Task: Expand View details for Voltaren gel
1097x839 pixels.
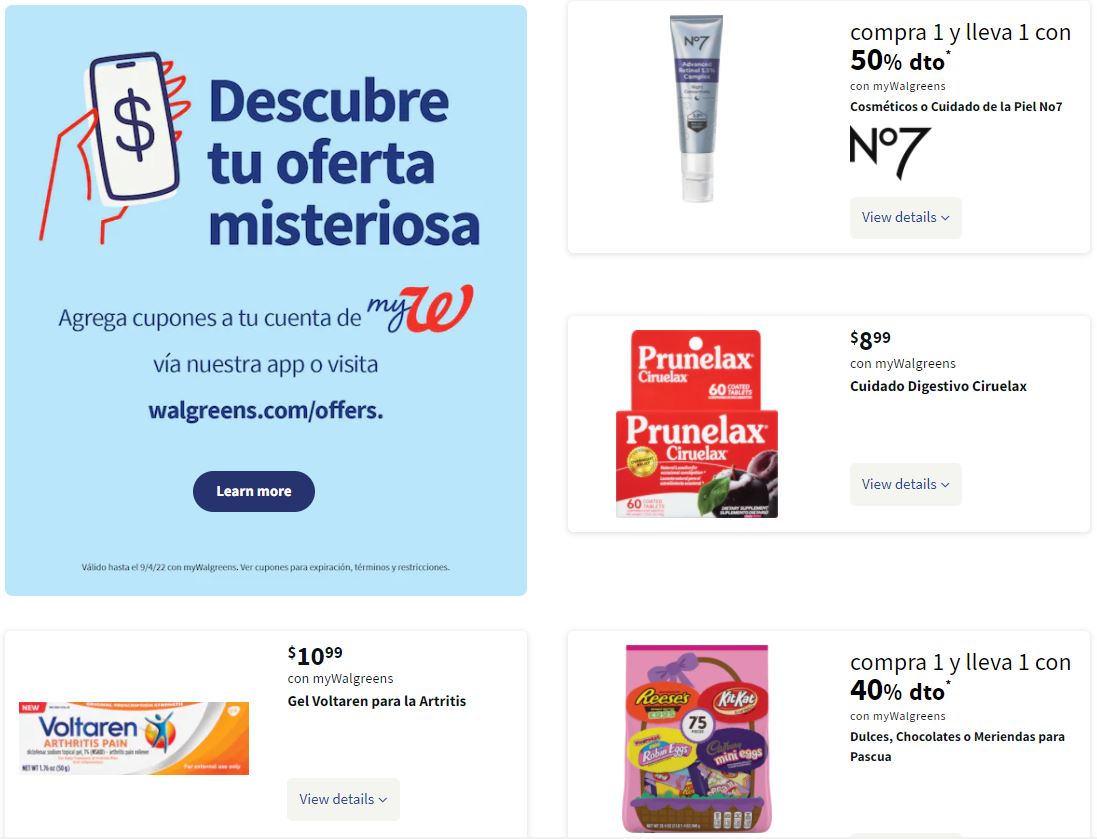Action: coord(343,799)
